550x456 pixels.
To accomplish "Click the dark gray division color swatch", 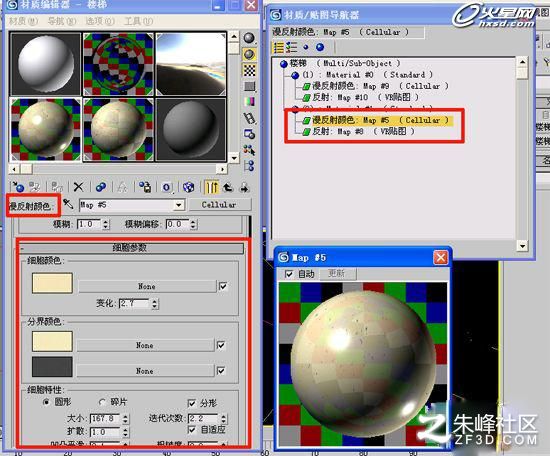I will (52, 367).
